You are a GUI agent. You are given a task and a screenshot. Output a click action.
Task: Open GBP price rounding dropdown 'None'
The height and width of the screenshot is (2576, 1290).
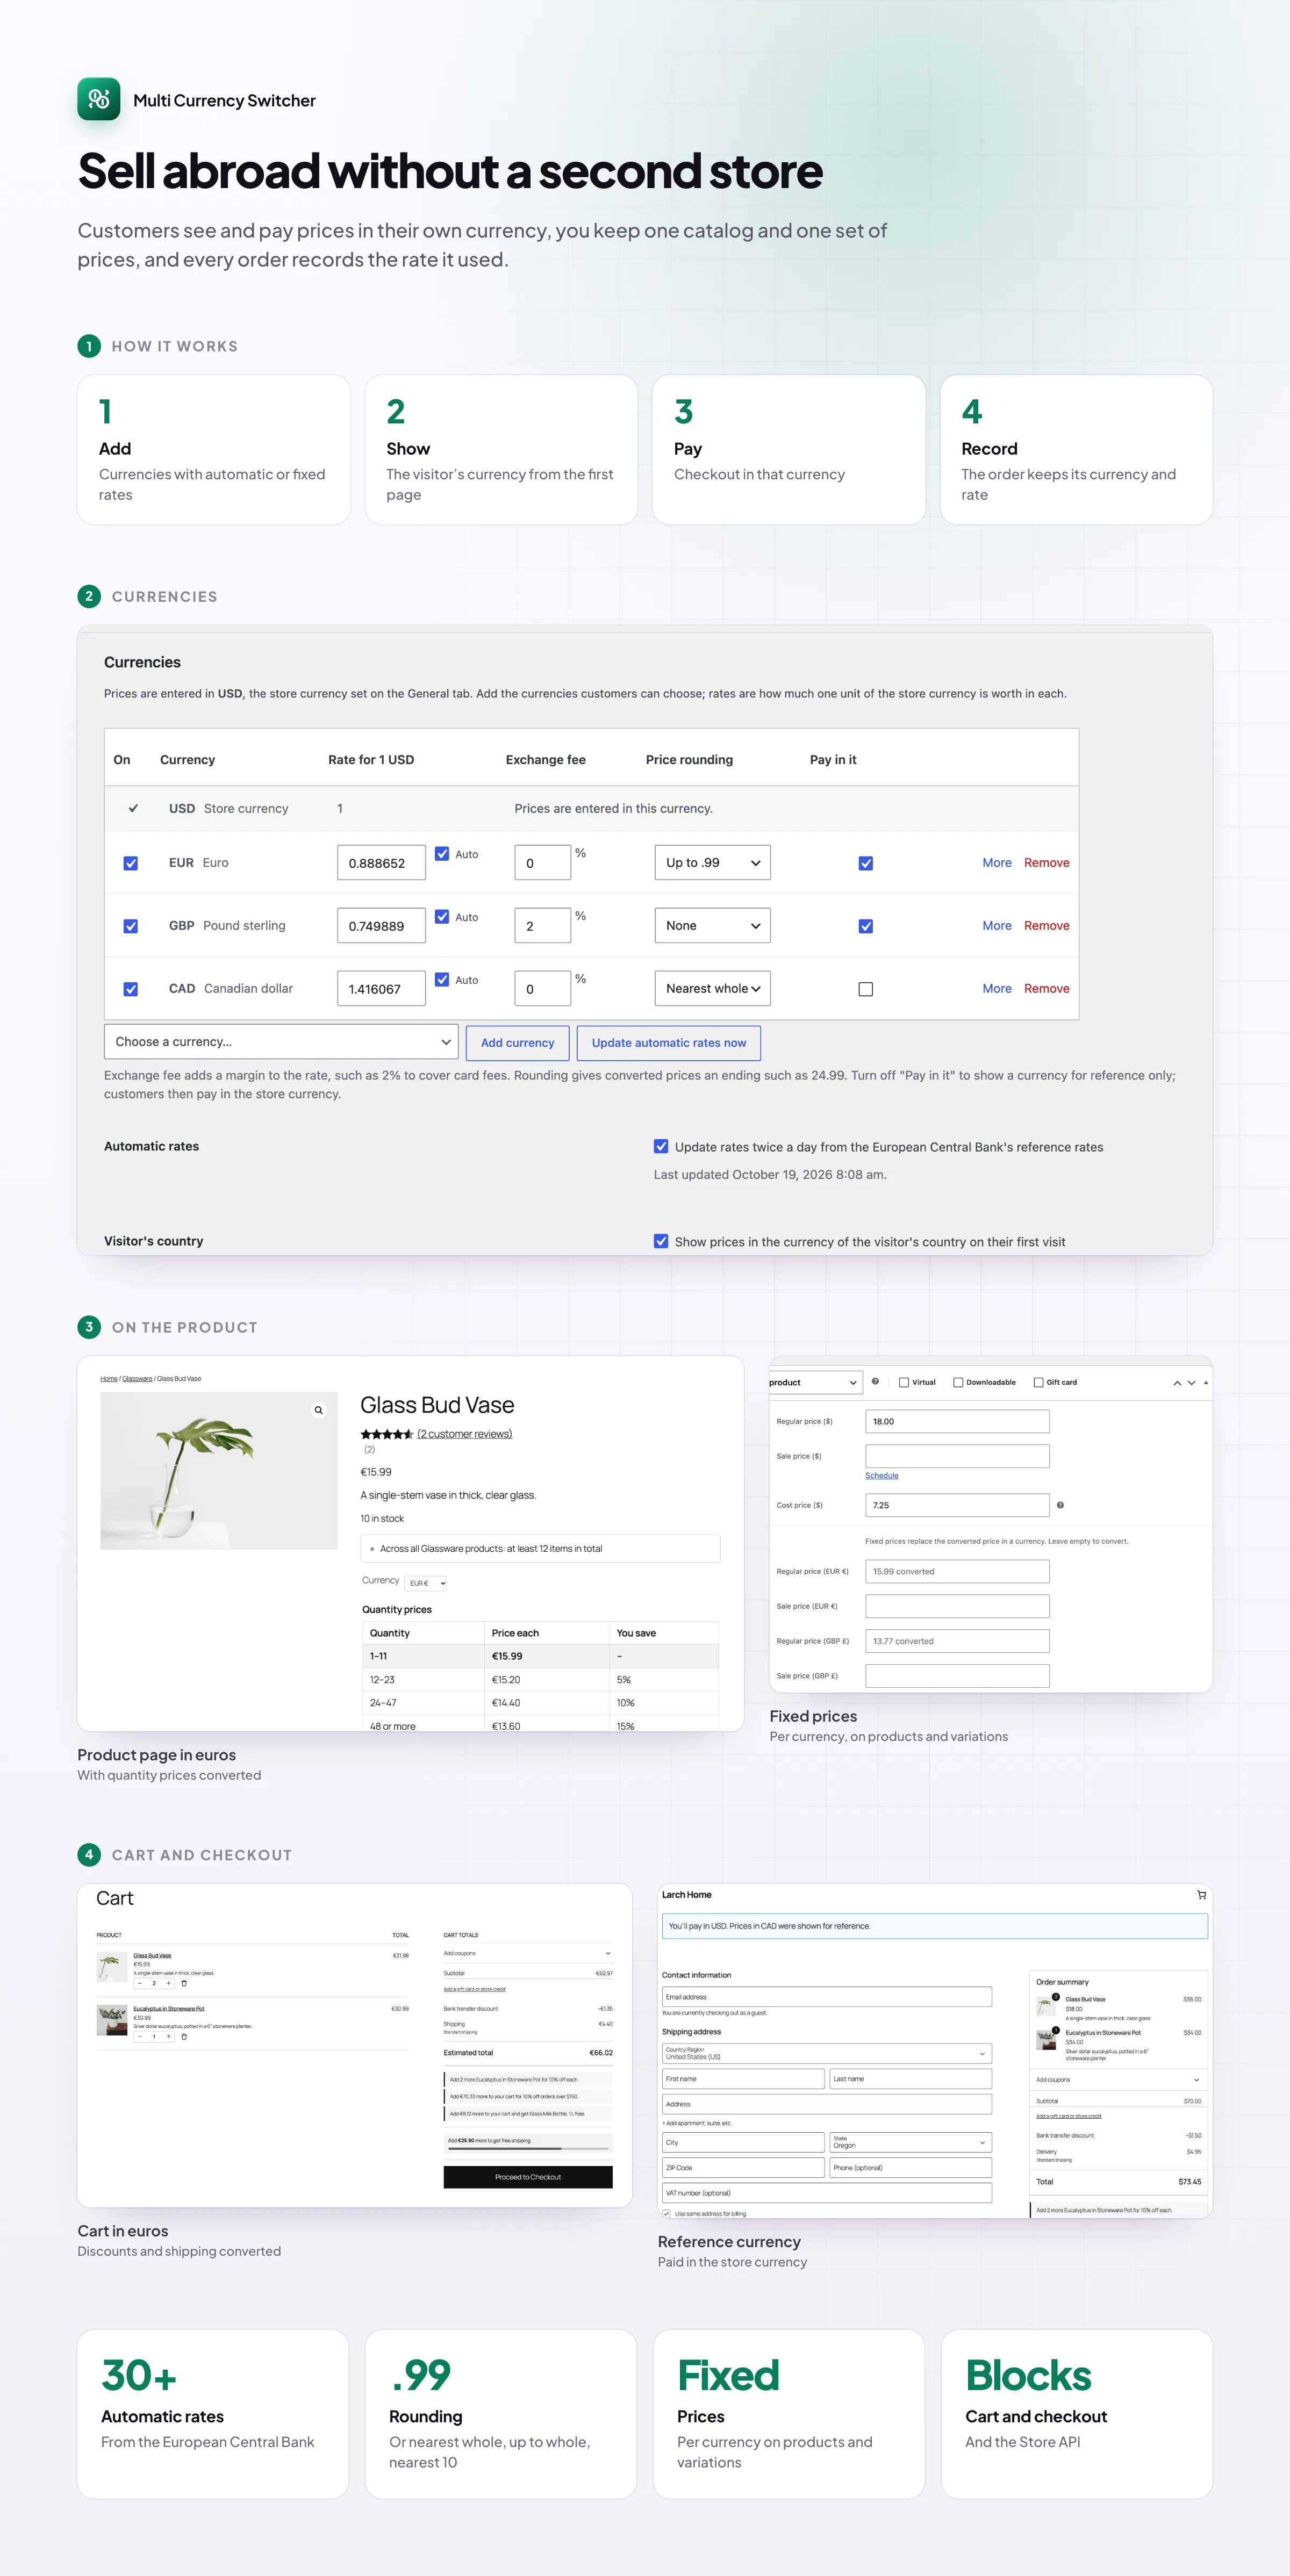point(712,926)
